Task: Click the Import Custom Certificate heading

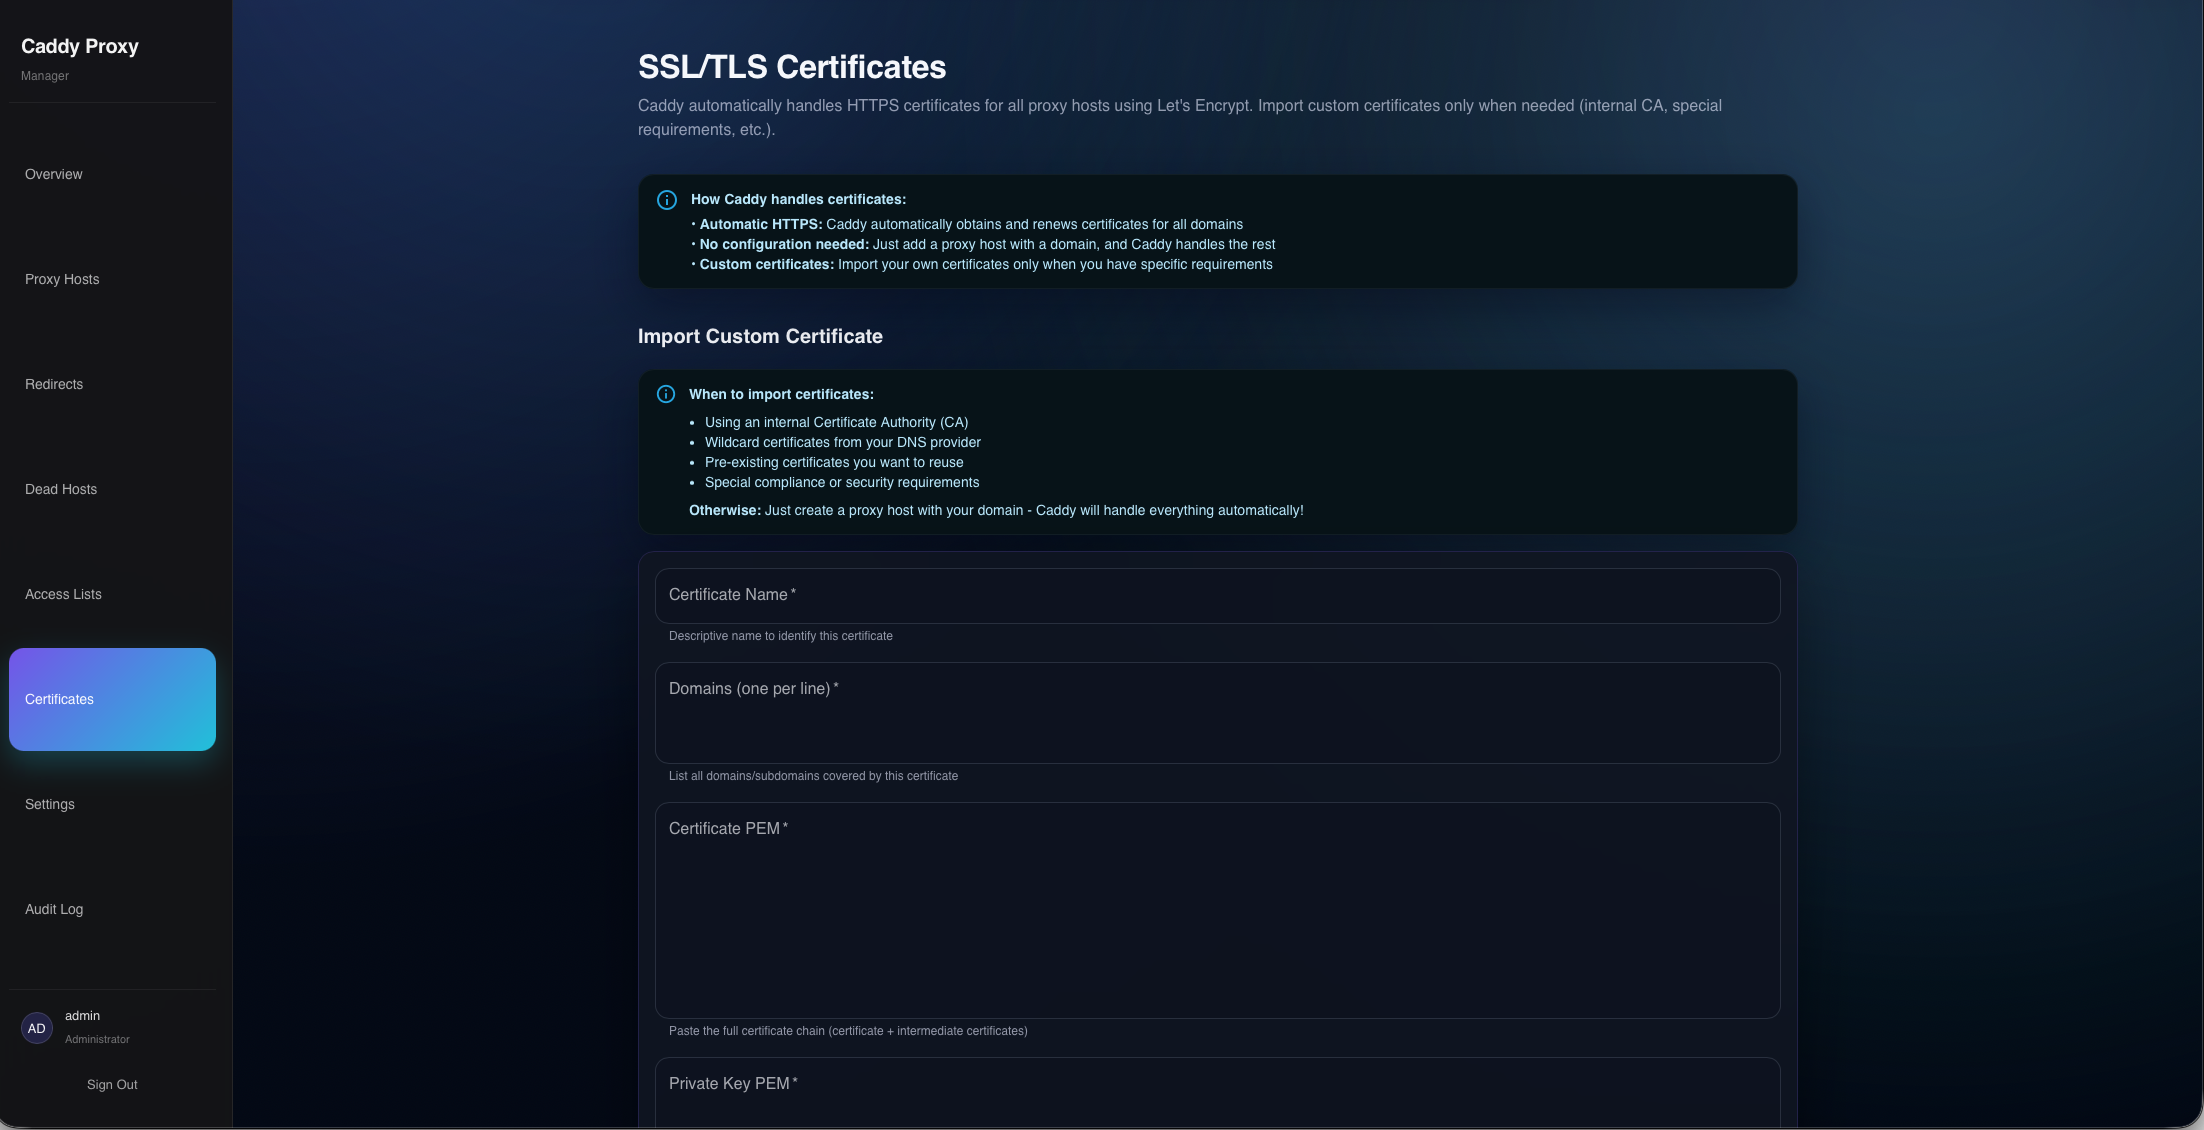Action: click(760, 336)
